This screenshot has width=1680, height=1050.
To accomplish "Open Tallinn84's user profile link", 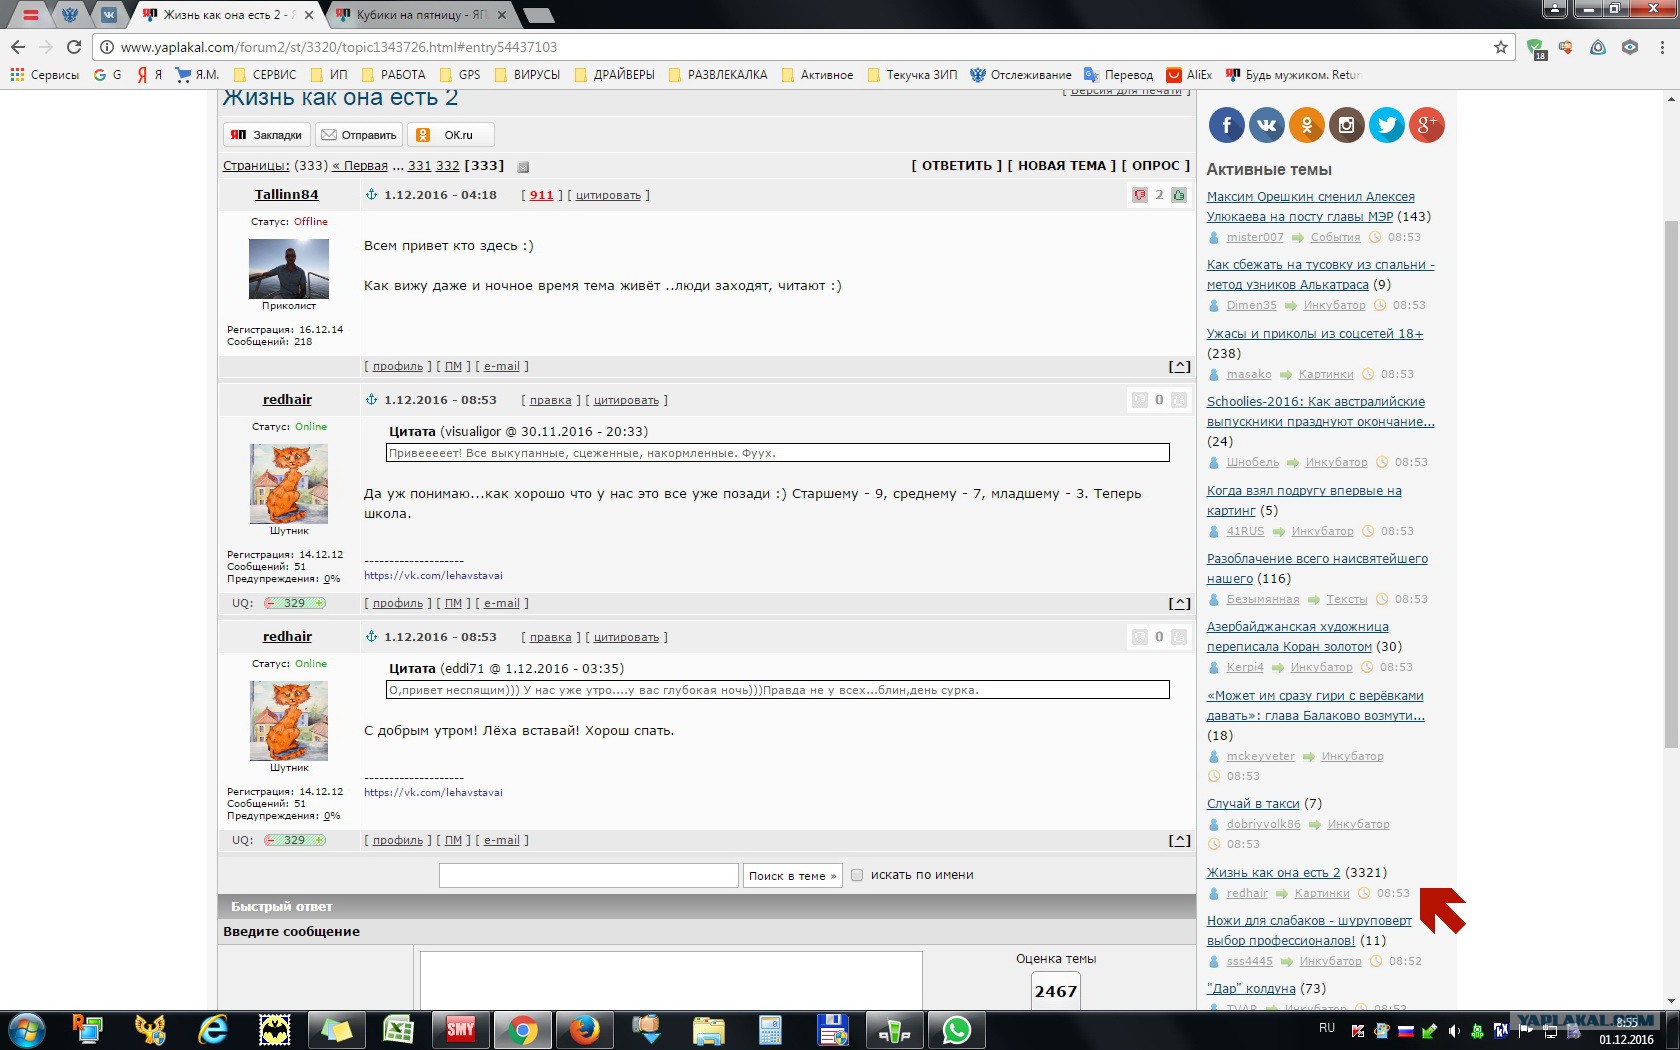I will [286, 195].
